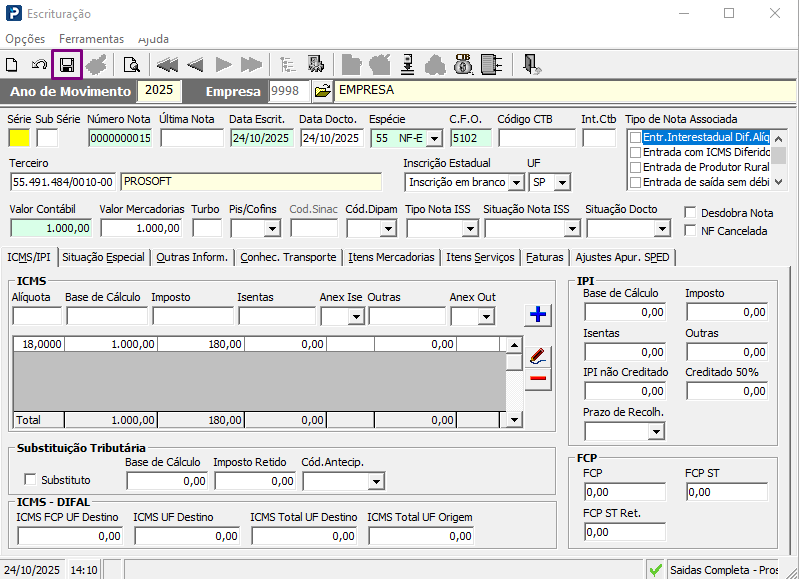Screen dimensions: 799x579
Task: Expand the Espécie dropdown
Action: (435, 138)
